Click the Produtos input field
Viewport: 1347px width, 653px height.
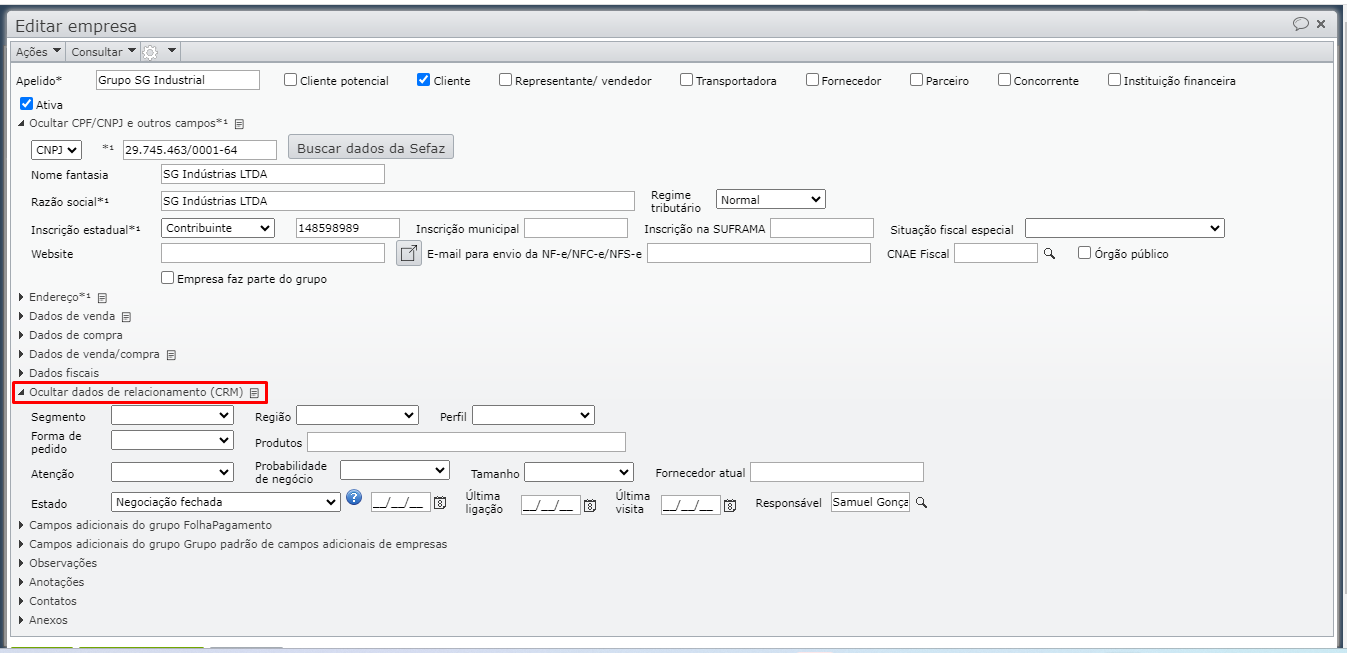[466, 442]
